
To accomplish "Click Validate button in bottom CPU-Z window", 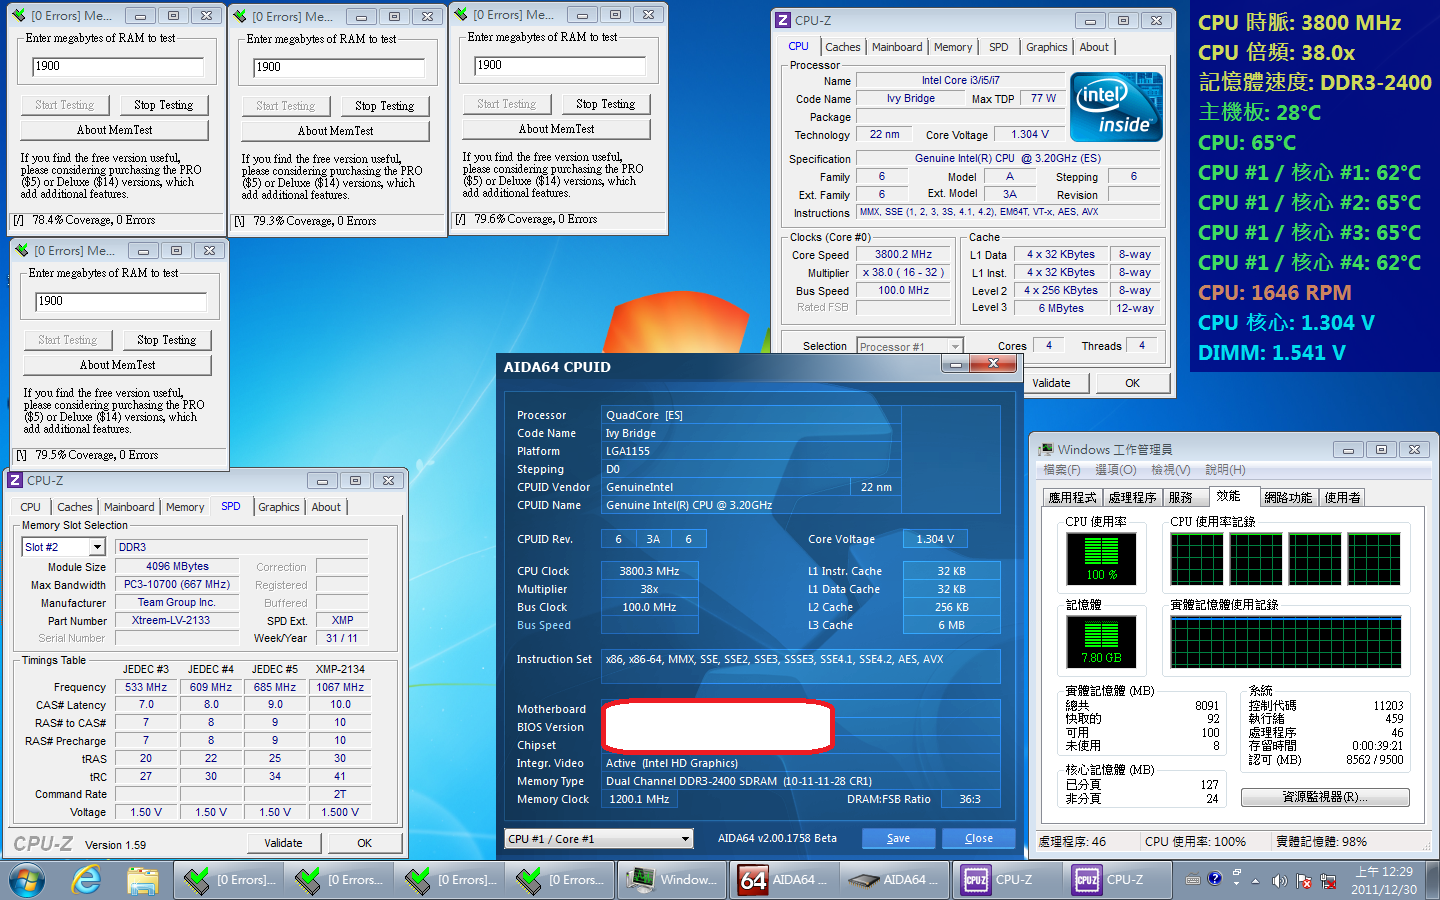I will pos(283,843).
